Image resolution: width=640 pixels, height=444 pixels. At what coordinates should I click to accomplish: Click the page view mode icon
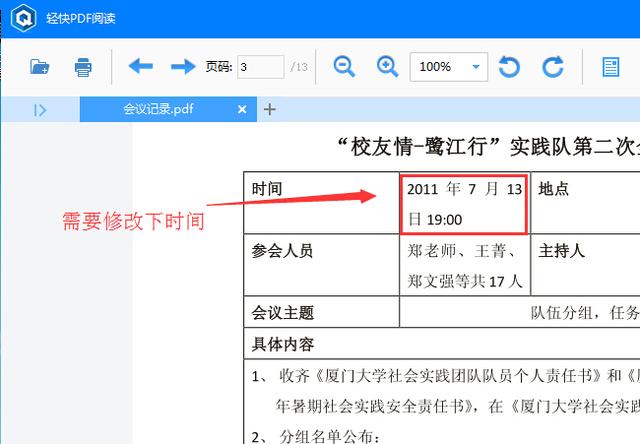click(x=611, y=67)
